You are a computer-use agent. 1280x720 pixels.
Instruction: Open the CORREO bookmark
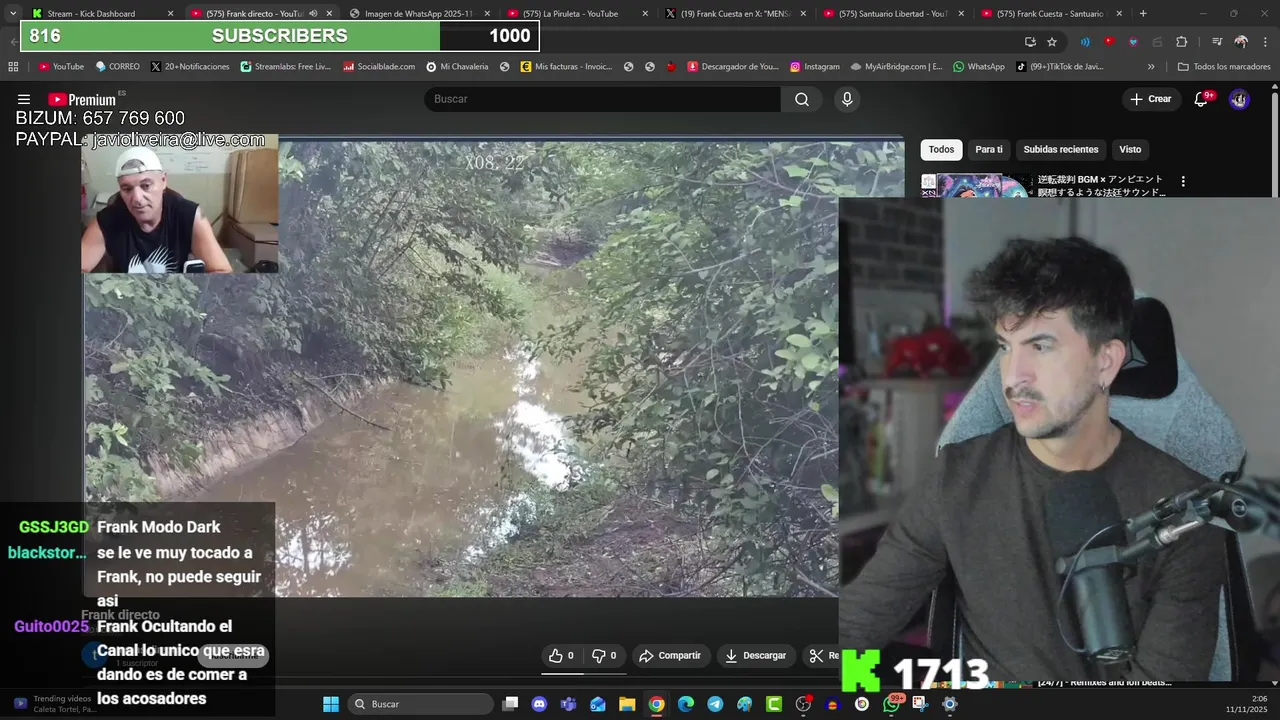tap(117, 67)
